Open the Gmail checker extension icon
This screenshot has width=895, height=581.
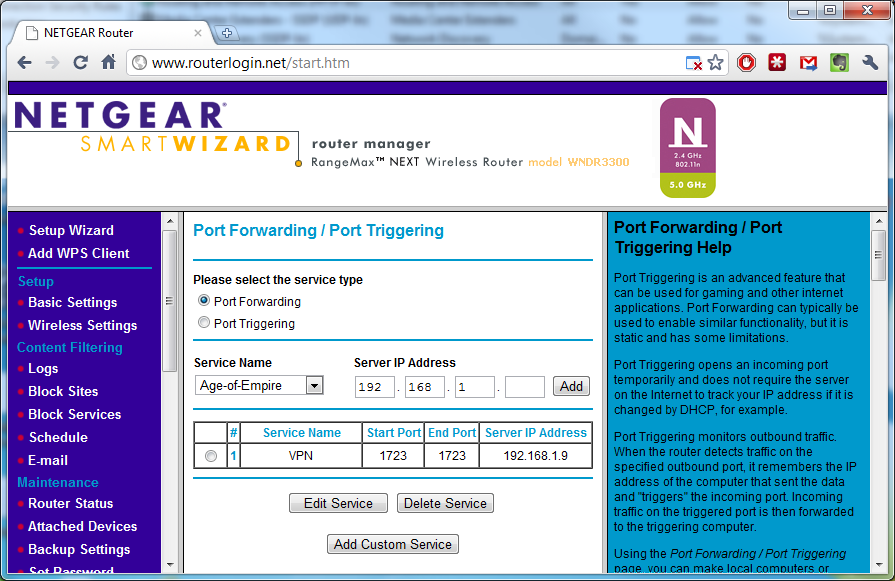[808, 63]
